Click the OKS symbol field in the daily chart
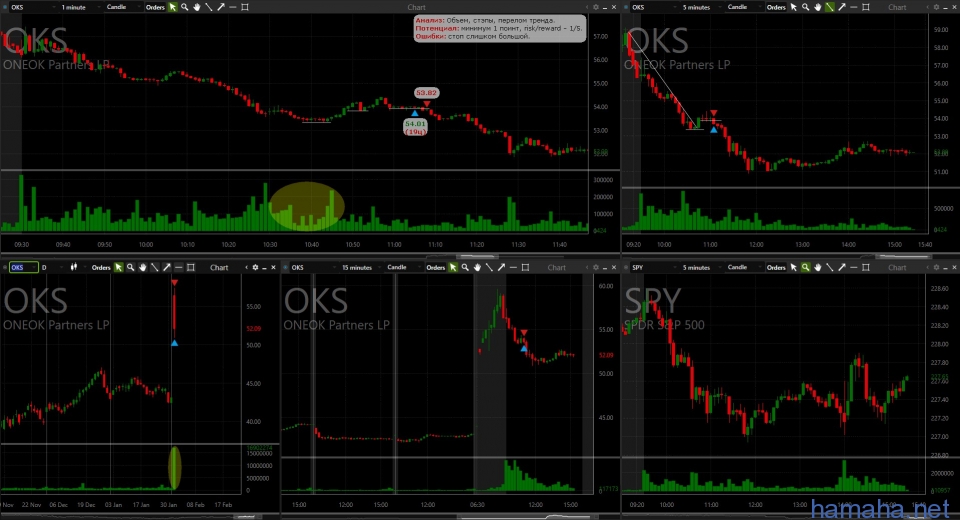960x520 pixels. point(23,268)
